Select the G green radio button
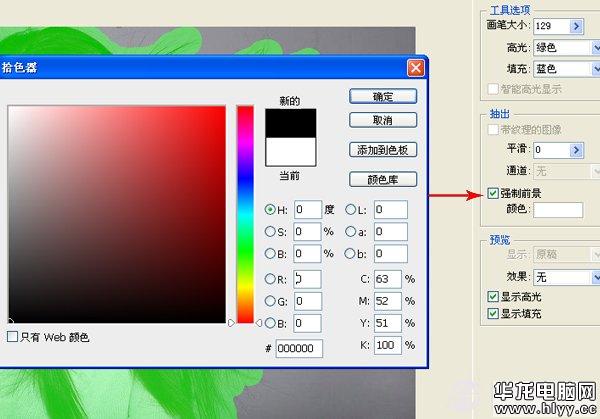 coord(270,301)
